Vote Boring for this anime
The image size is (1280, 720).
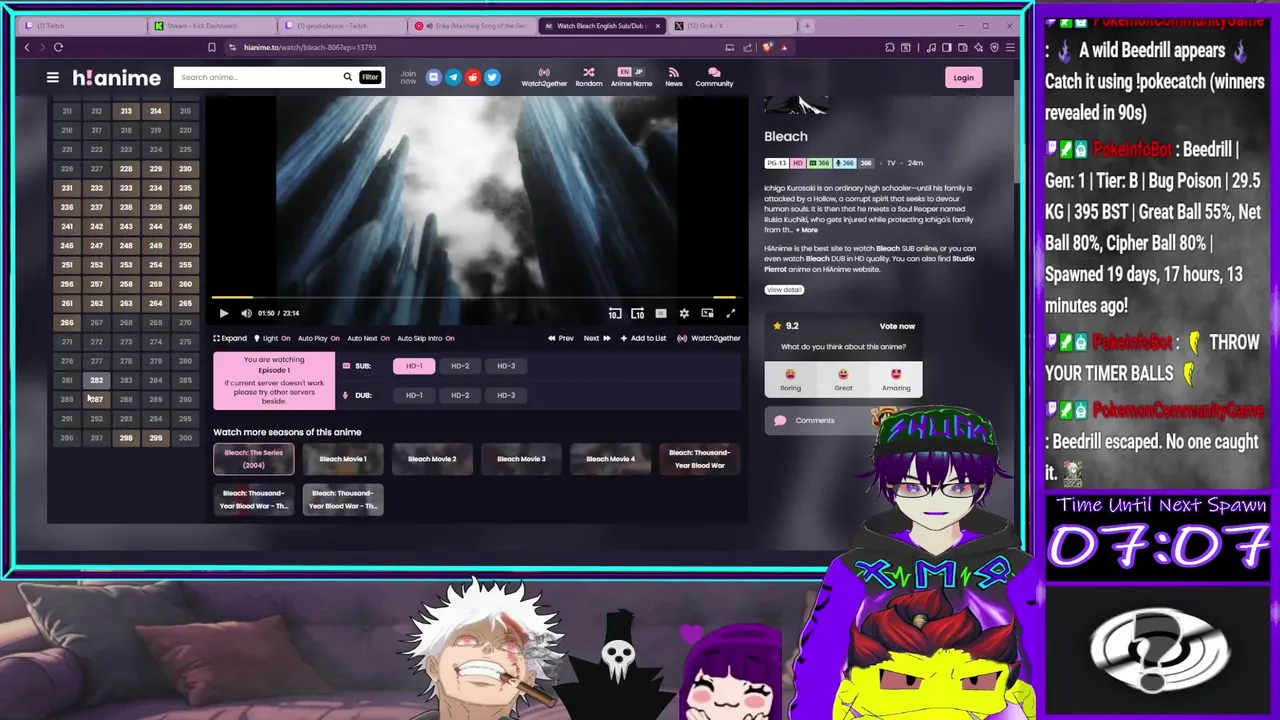pos(790,380)
